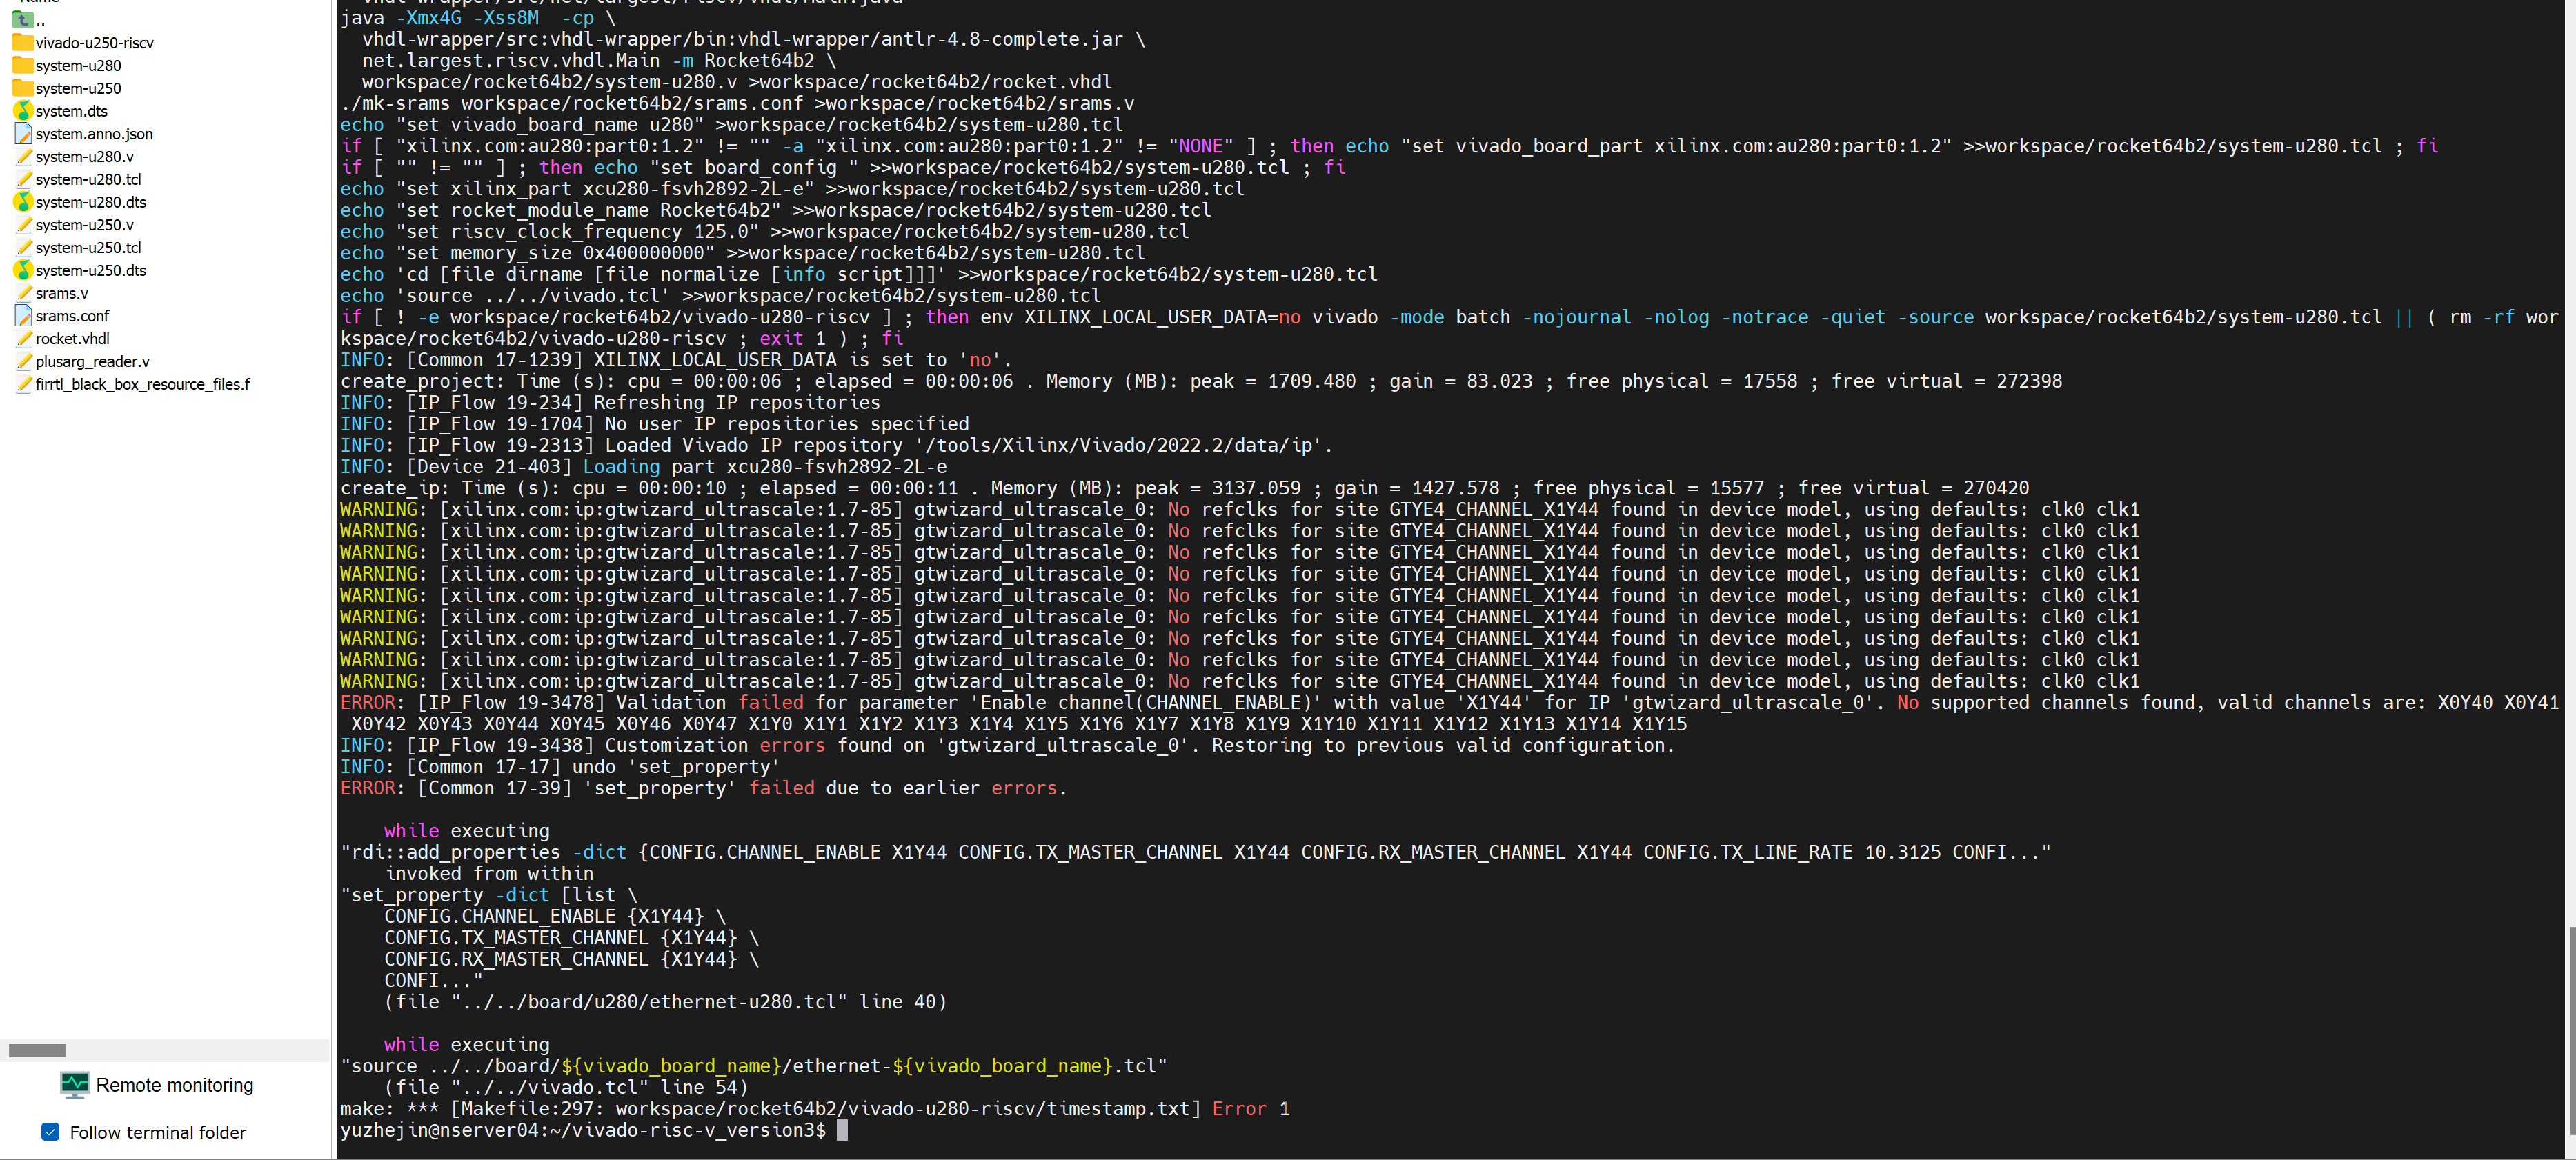2576x1160 pixels.
Task: Select the system.dts music-note file icon
Action: (24, 111)
